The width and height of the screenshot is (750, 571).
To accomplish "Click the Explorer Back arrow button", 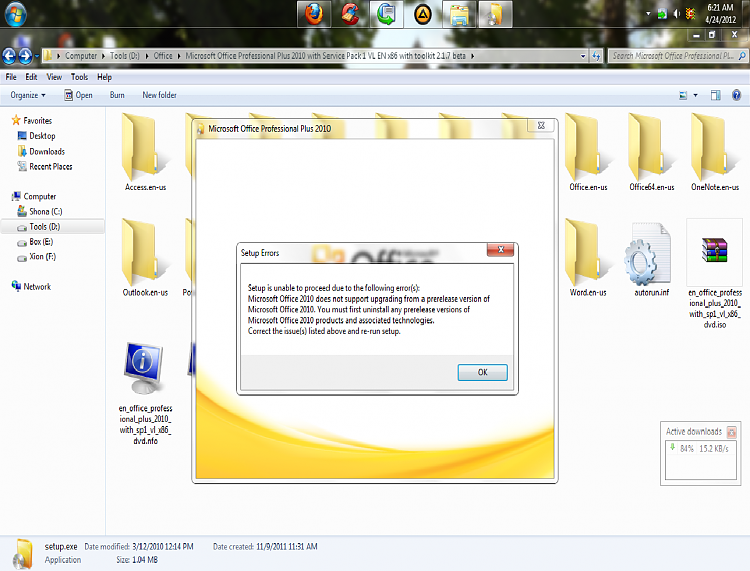I will click(x=9, y=56).
